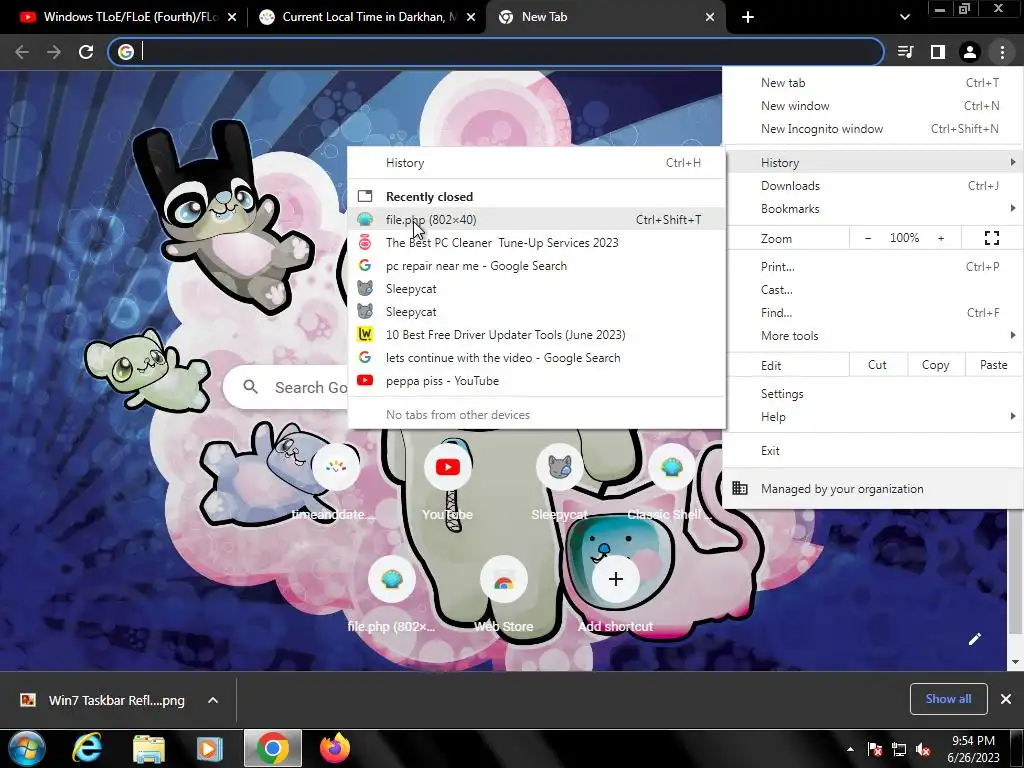Open Downloads from Chrome menu
The width and height of the screenshot is (1024, 768).
pos(872,186)
